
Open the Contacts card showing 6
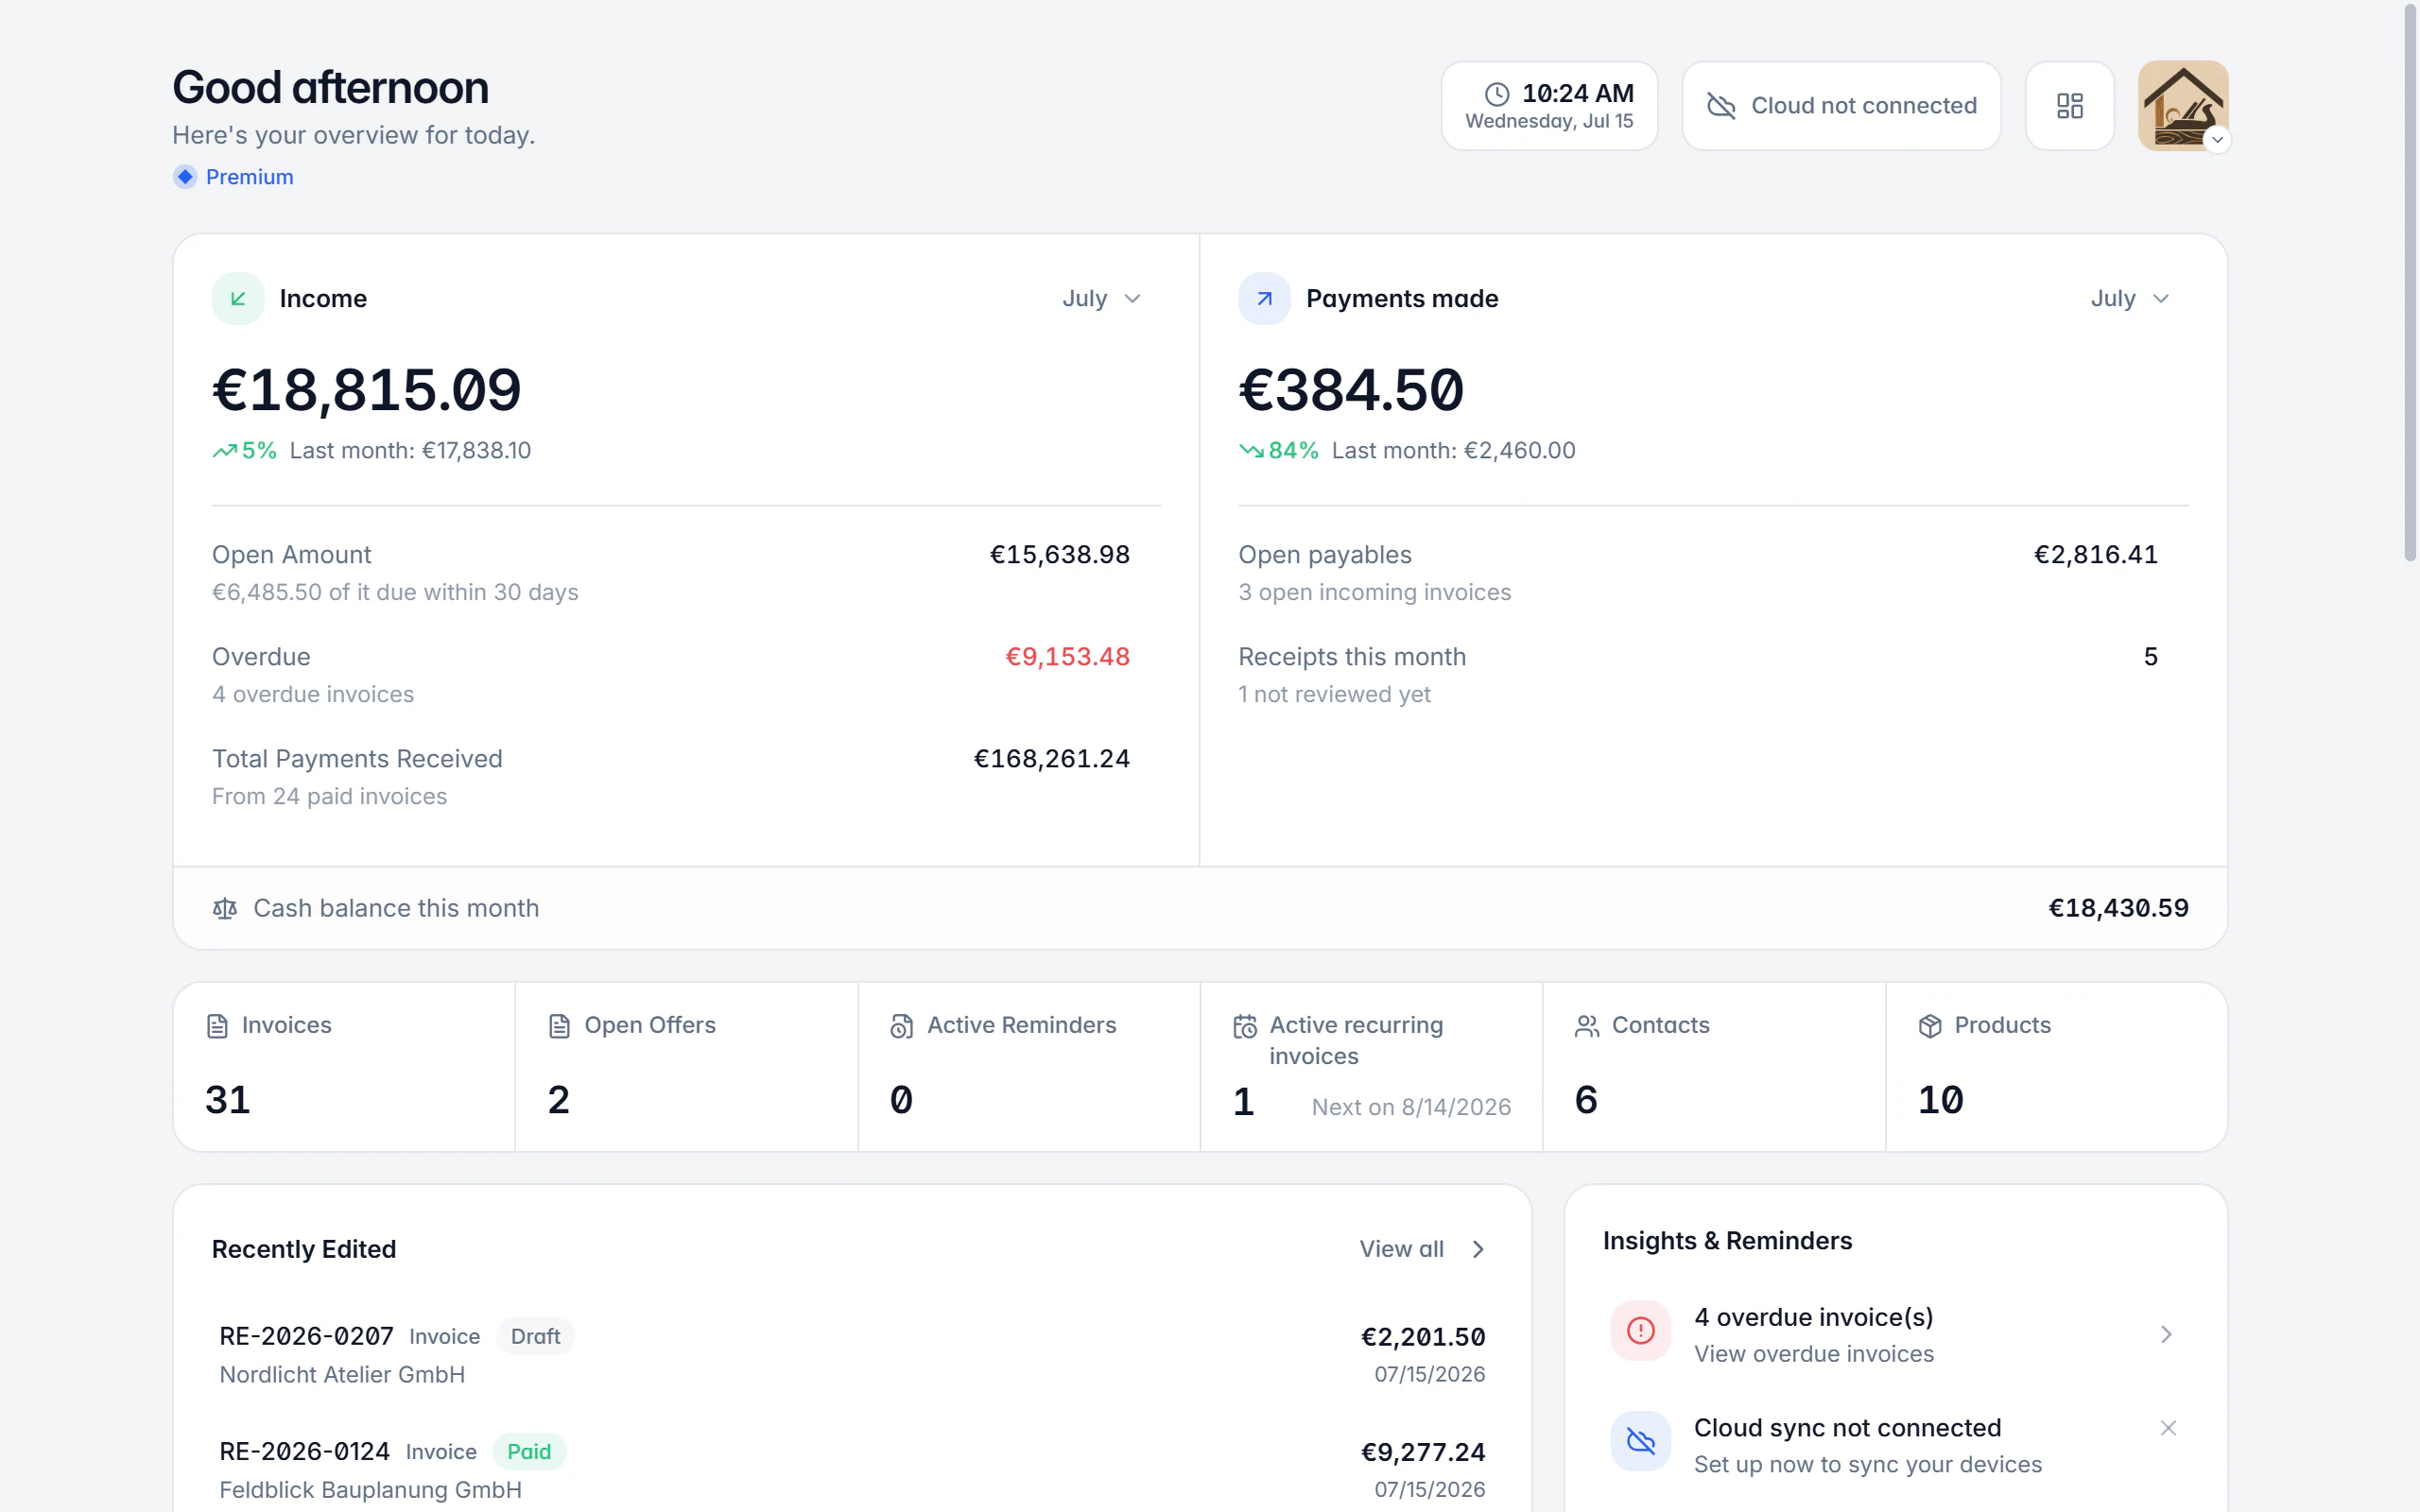[1714, 1067]
